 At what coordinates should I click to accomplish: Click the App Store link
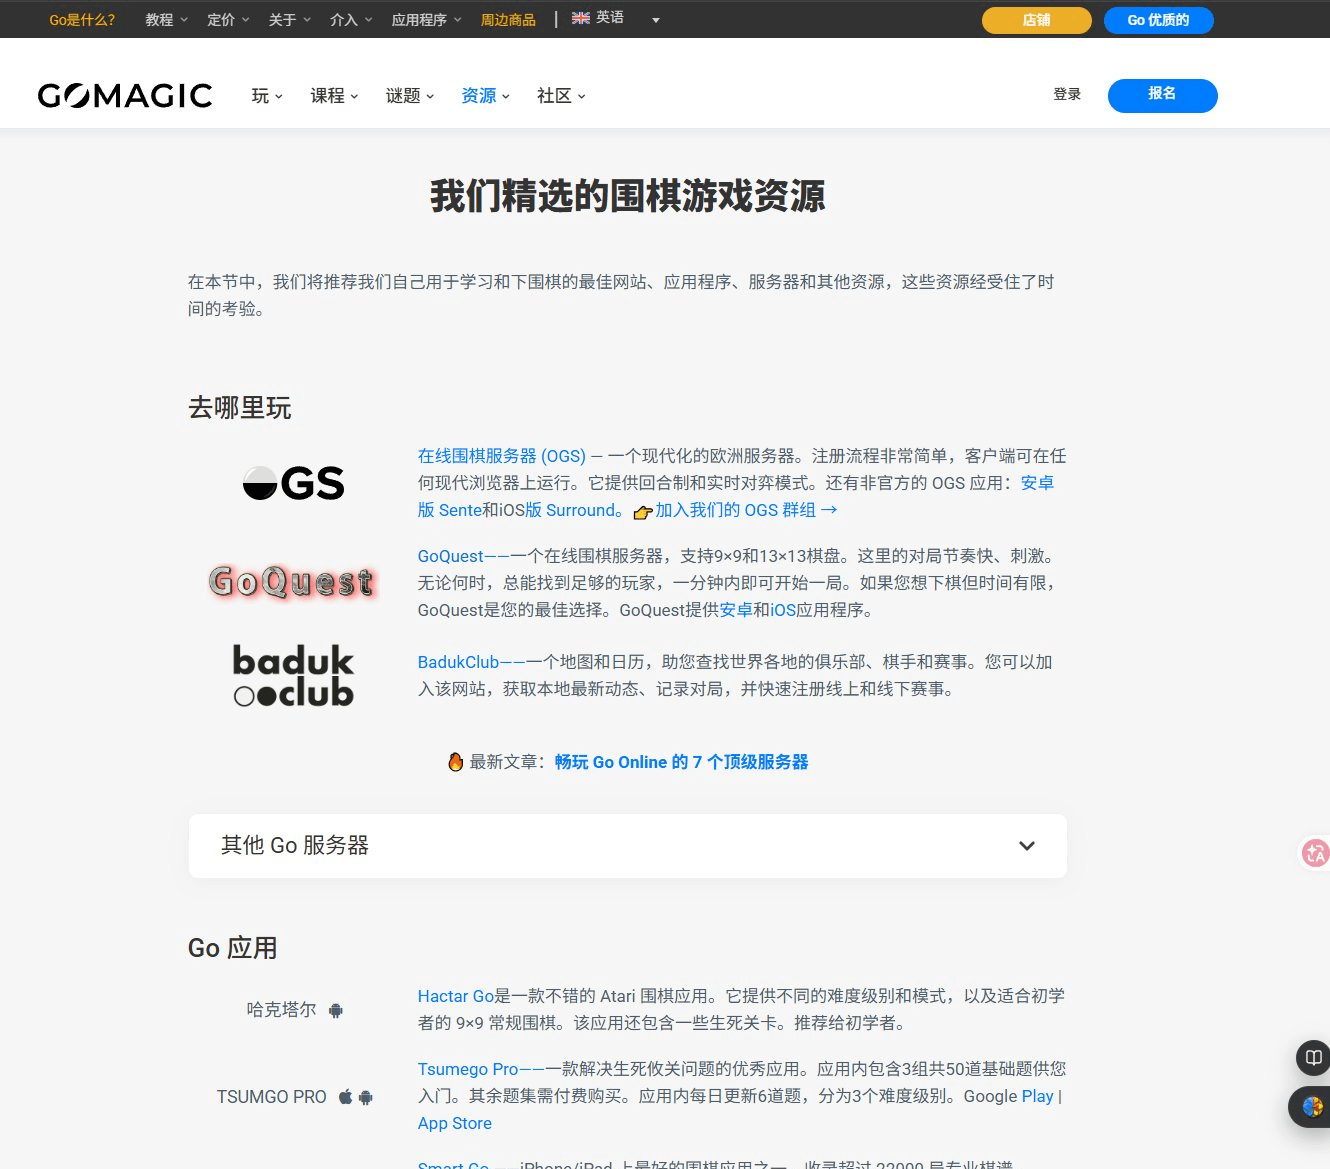click(x=455, y=1123)
